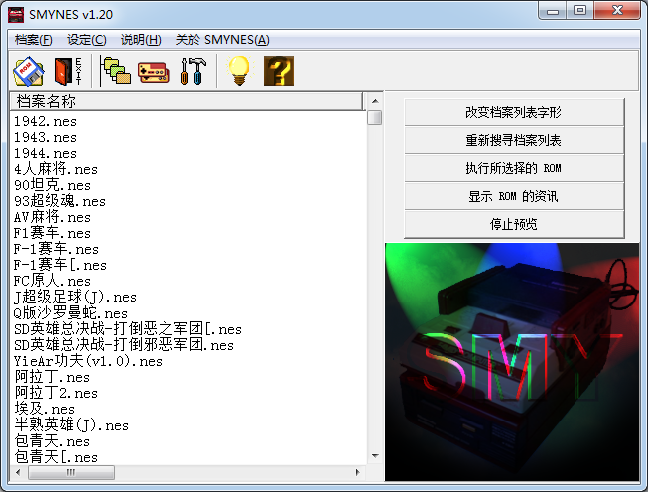This screenshot has width=648, height=492.
Task: Click the 显示 ROM 的资讯 button
Action: point(514,196)
